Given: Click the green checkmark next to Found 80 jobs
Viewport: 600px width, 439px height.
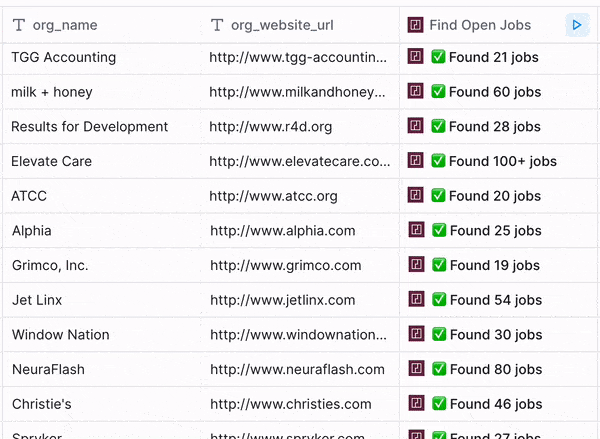Looking at the screenshot, I should 439,369.
